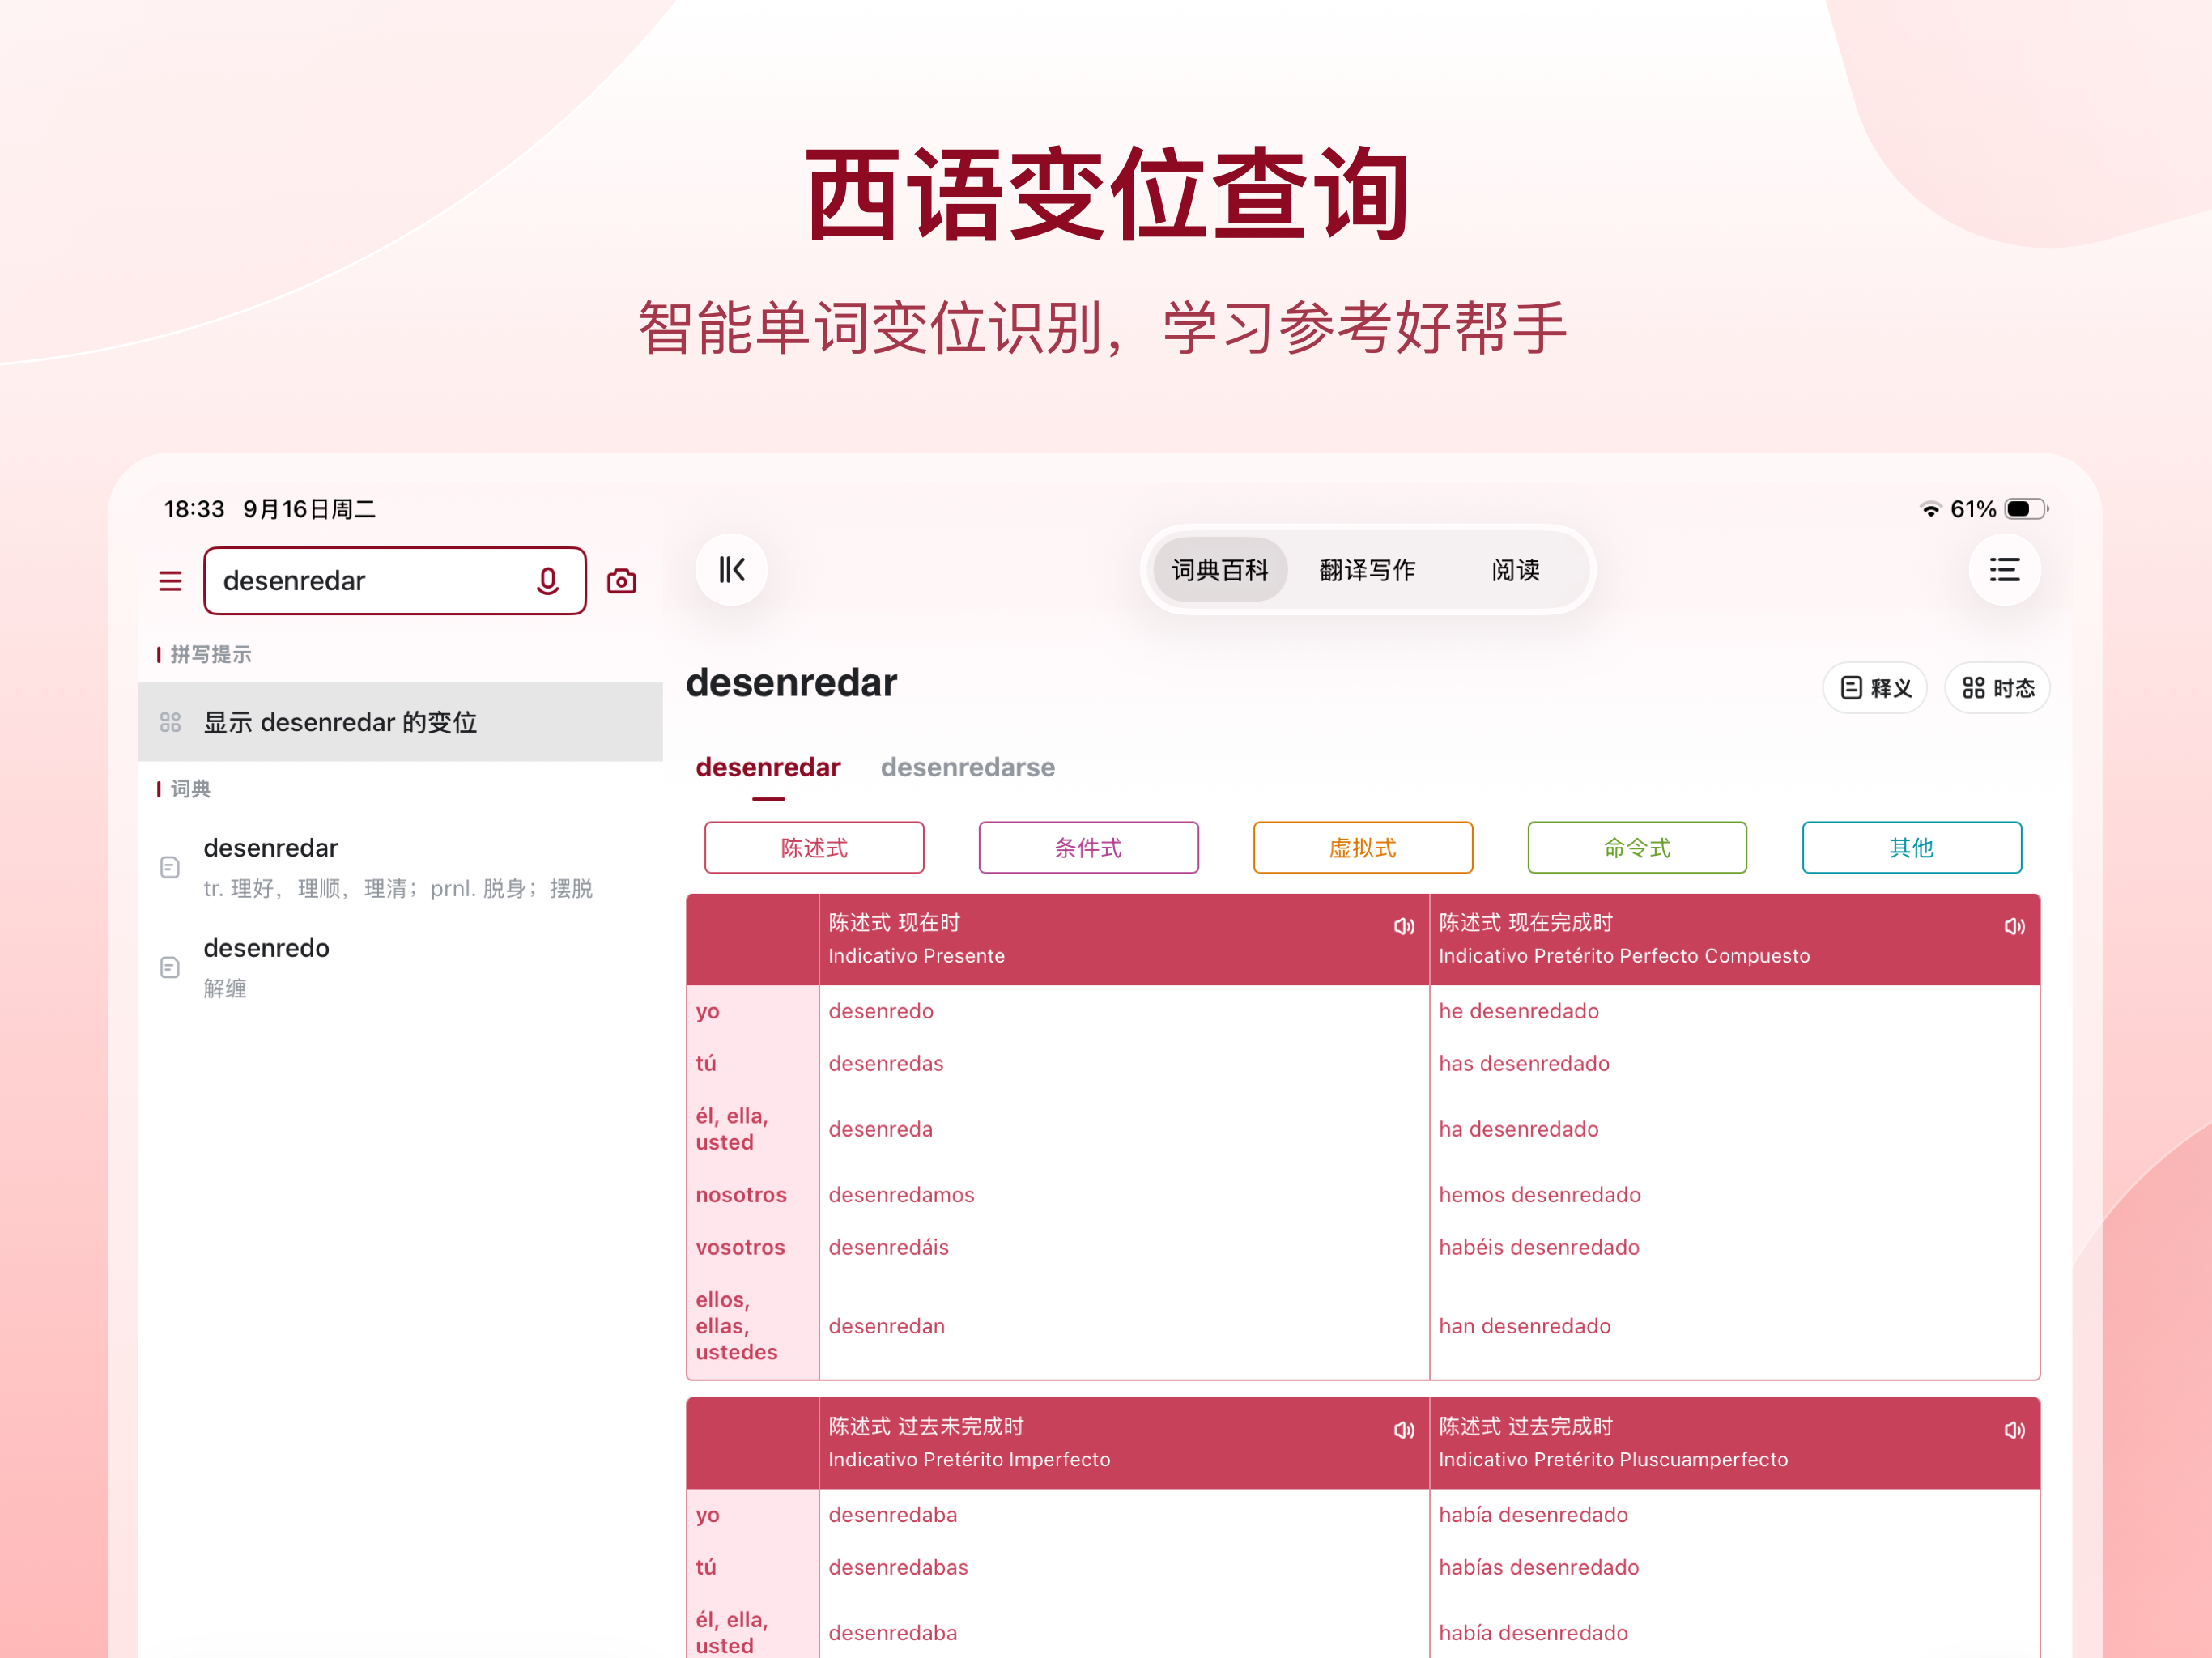Click "han desenredado" cell
The width and height of the screenshot is (2212, 1658).
pyautogui.click(x=1525, y=1326)
